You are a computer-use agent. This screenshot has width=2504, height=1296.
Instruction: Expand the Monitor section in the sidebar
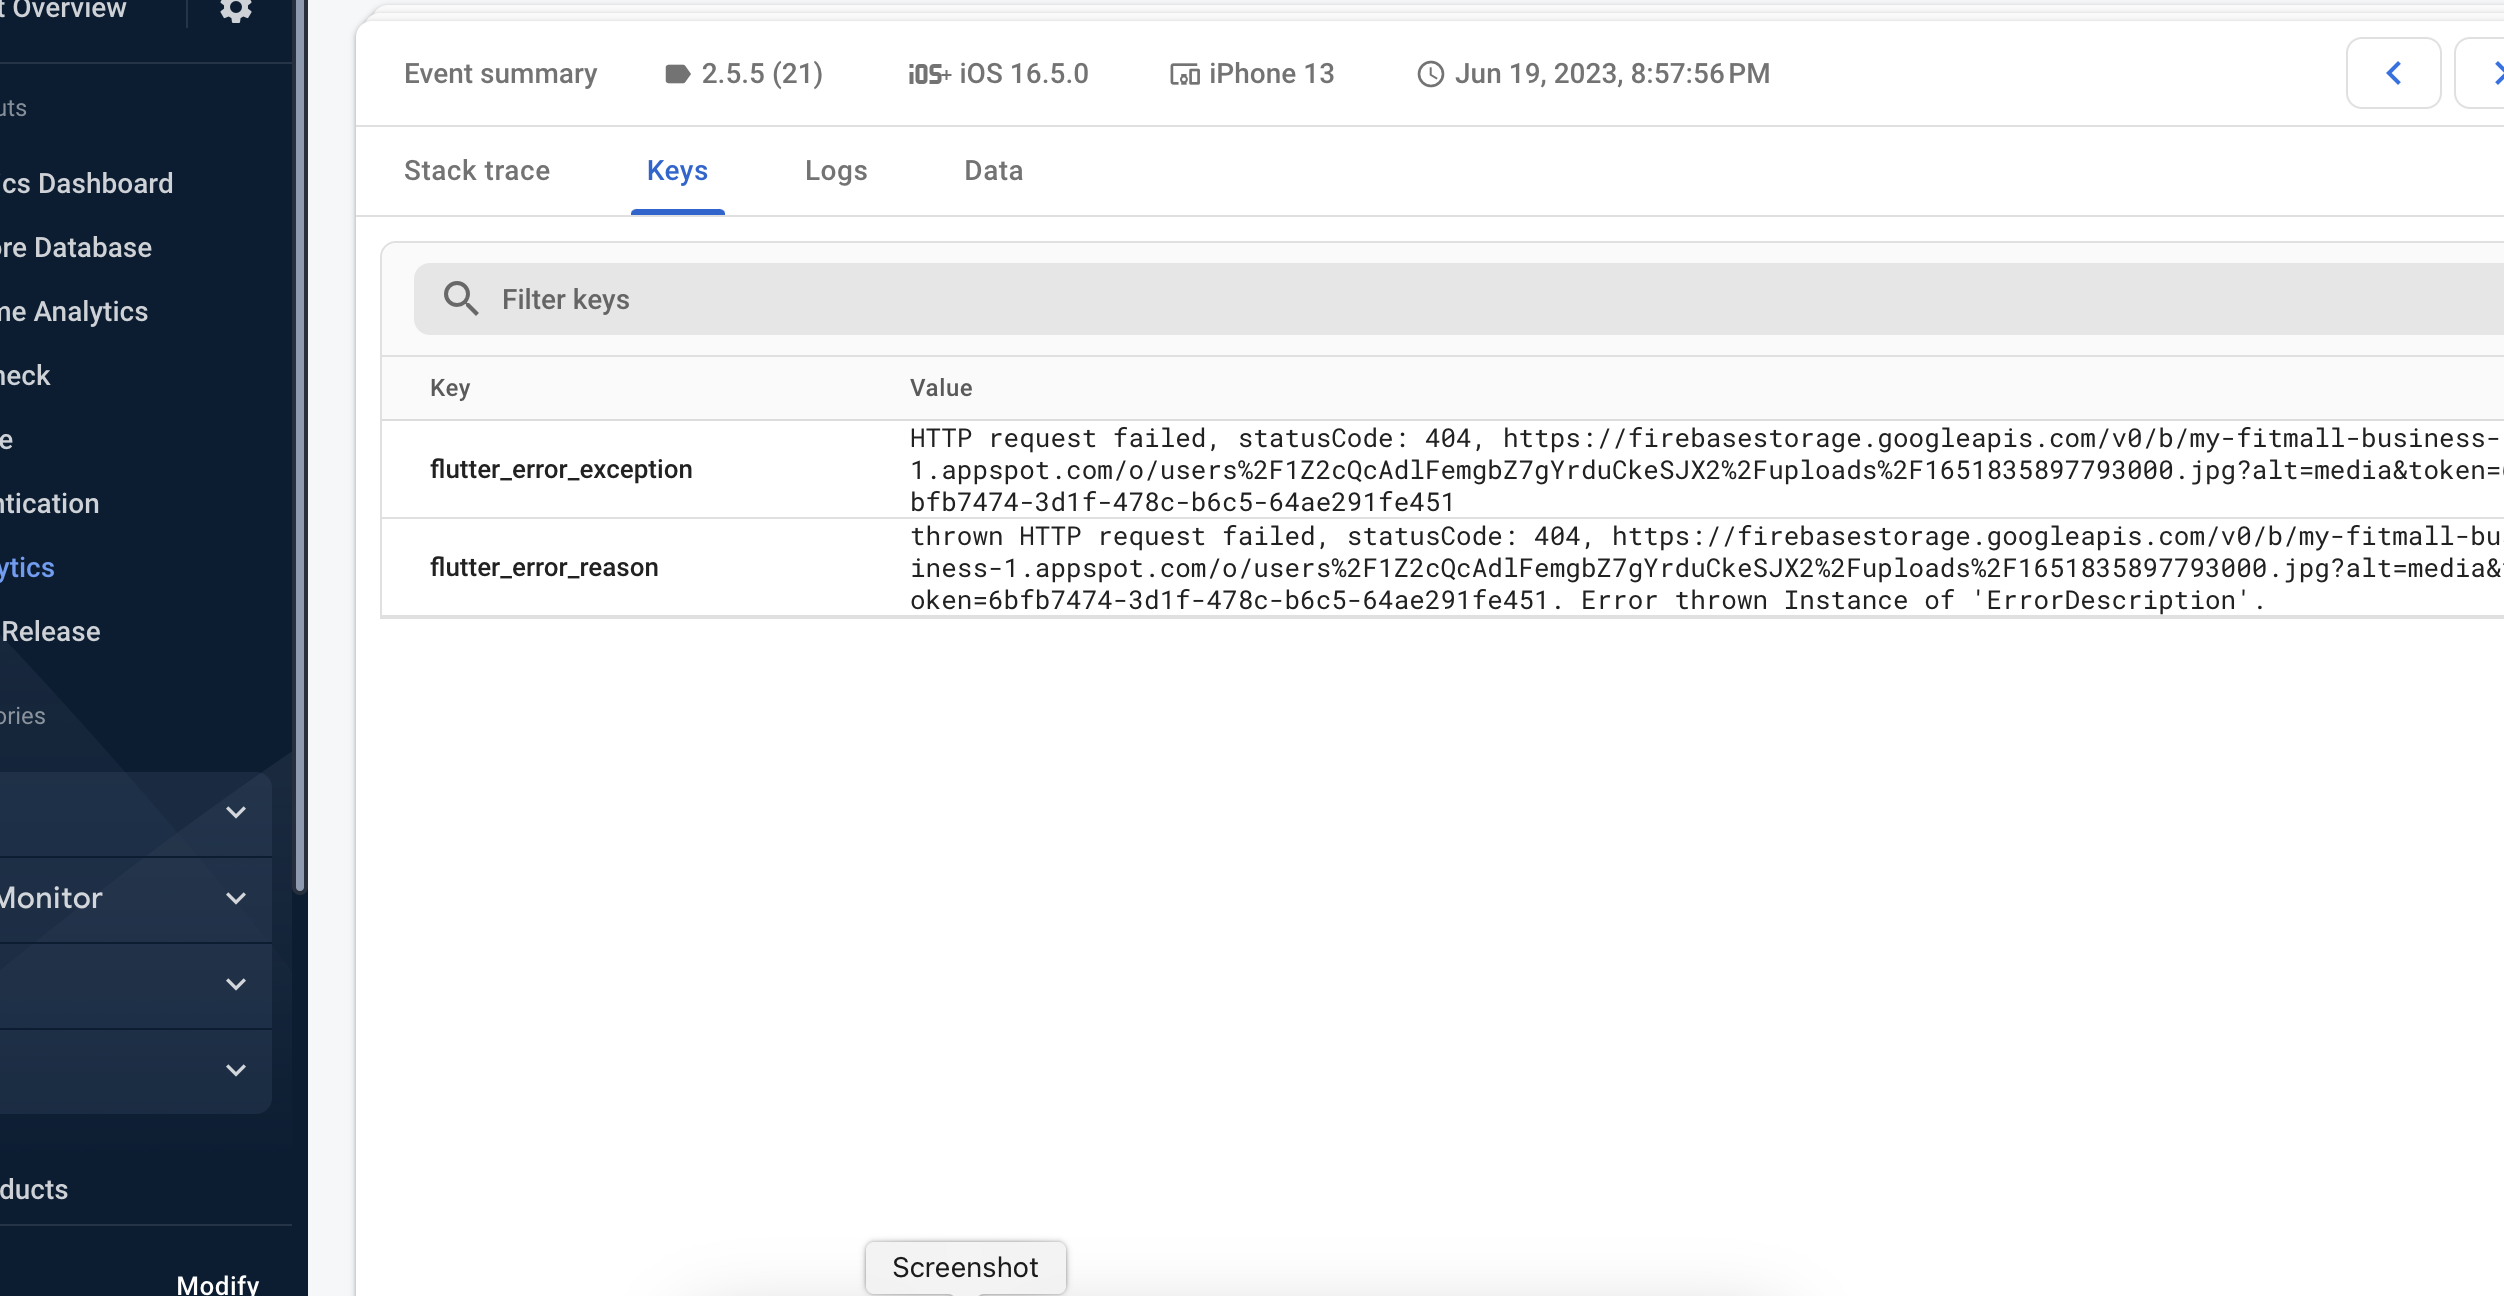tap(235, 898)
